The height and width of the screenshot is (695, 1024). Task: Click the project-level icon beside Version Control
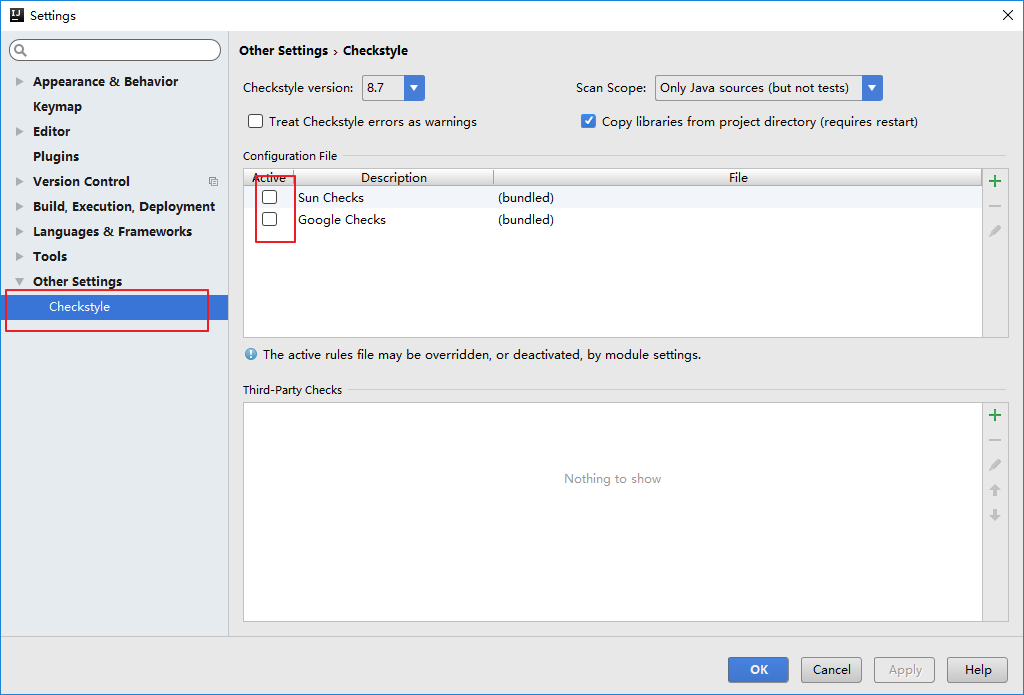pyautogui.click(x=213, y=182)
